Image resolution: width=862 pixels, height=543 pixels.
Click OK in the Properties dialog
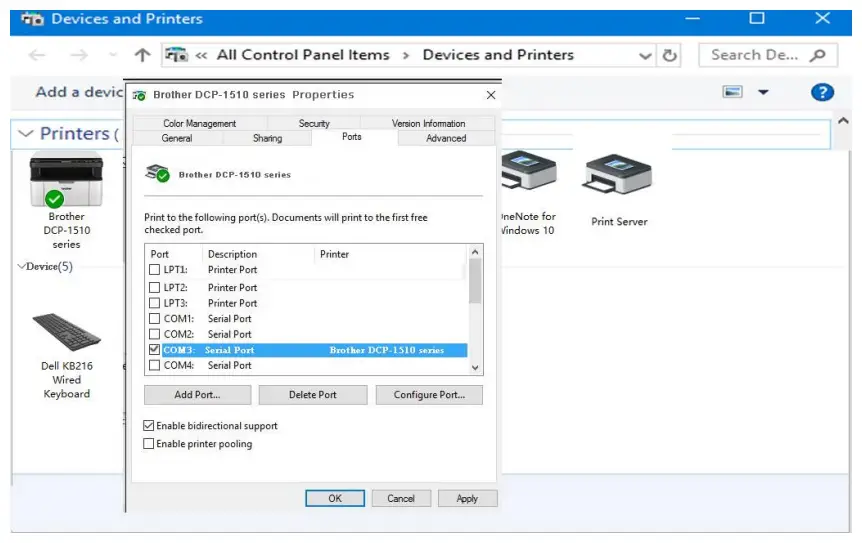point(335,498)
